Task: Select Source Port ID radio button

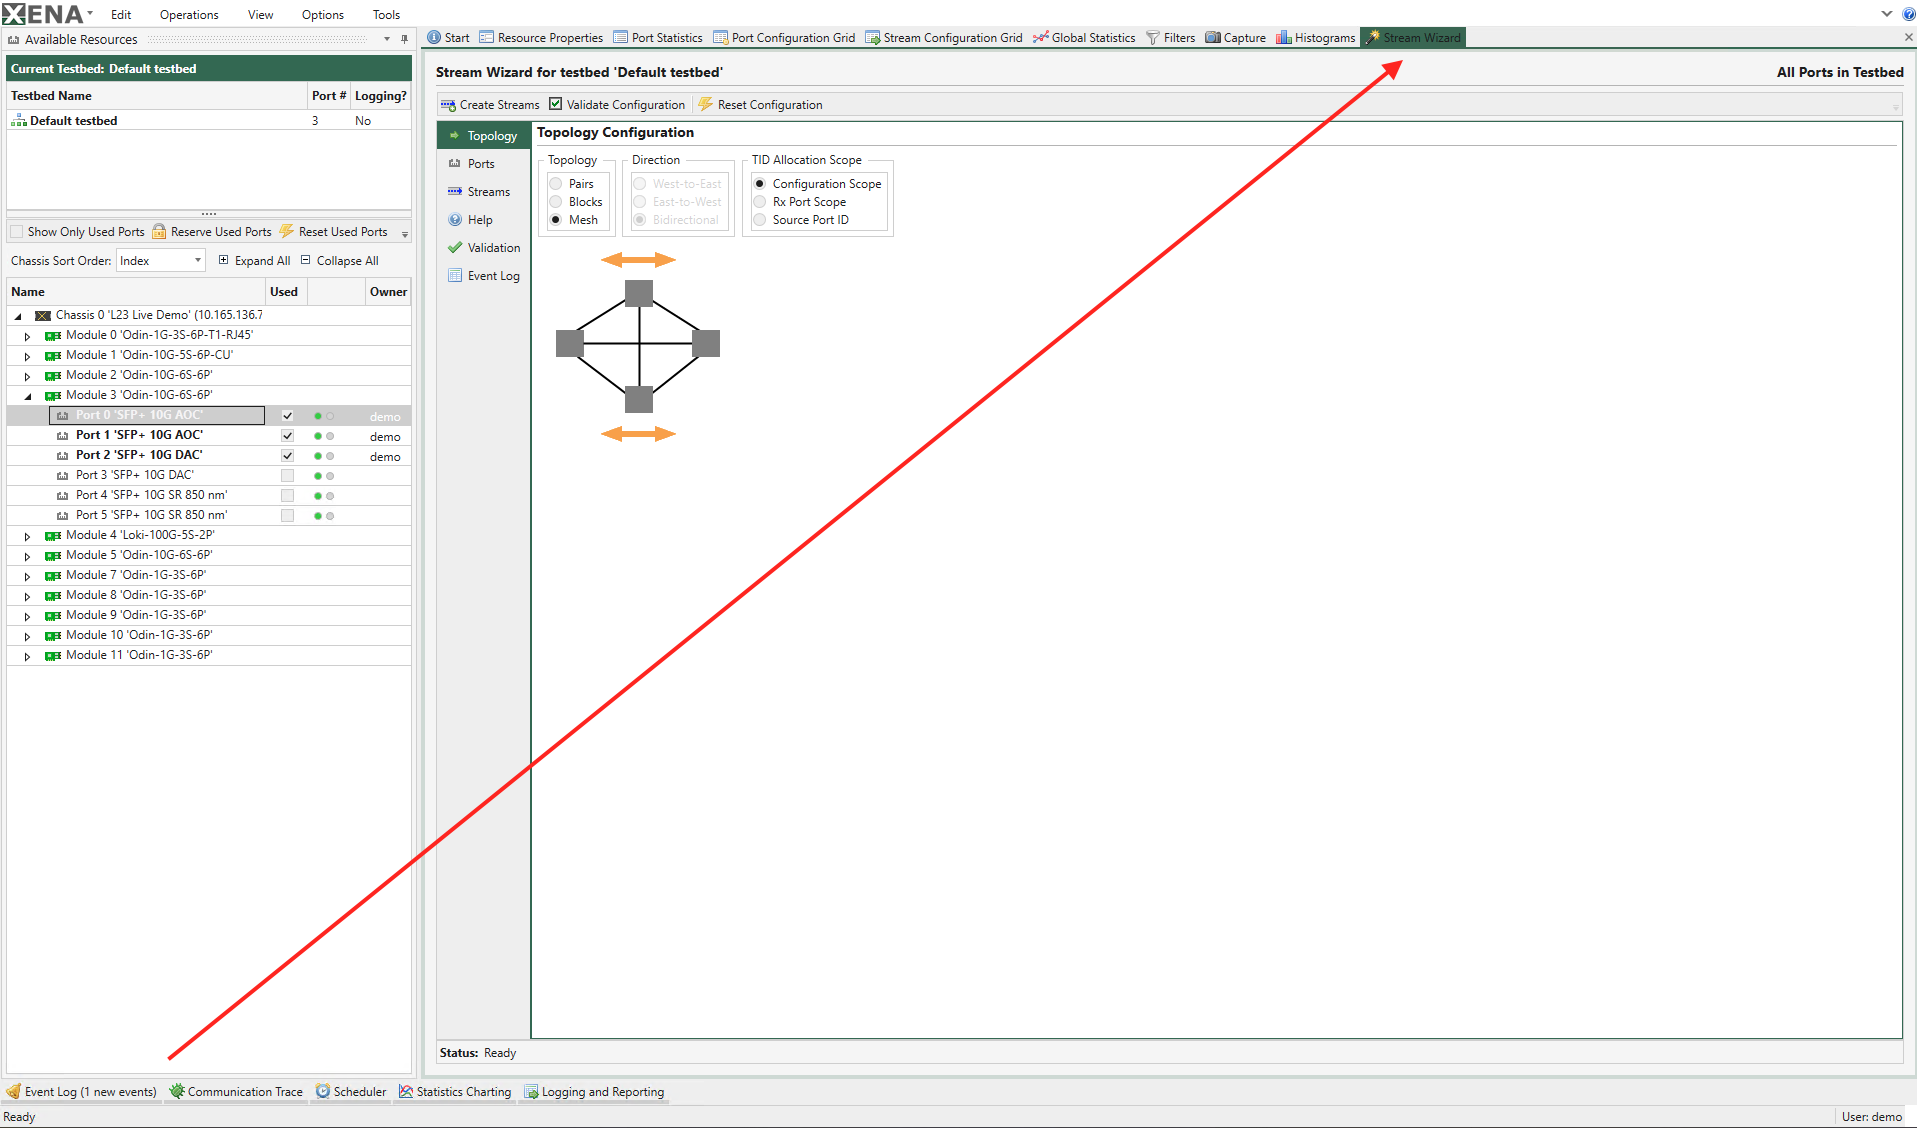Action: coord(760,220)
